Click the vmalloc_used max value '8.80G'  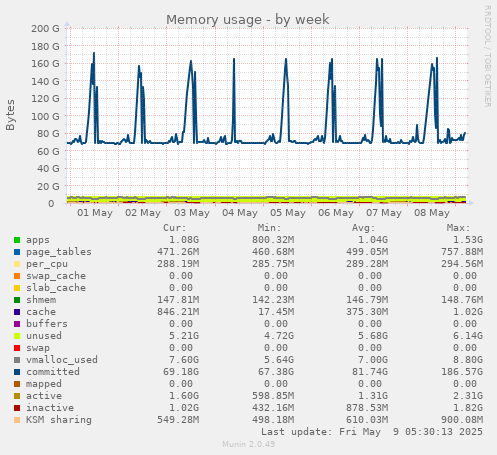468,360
